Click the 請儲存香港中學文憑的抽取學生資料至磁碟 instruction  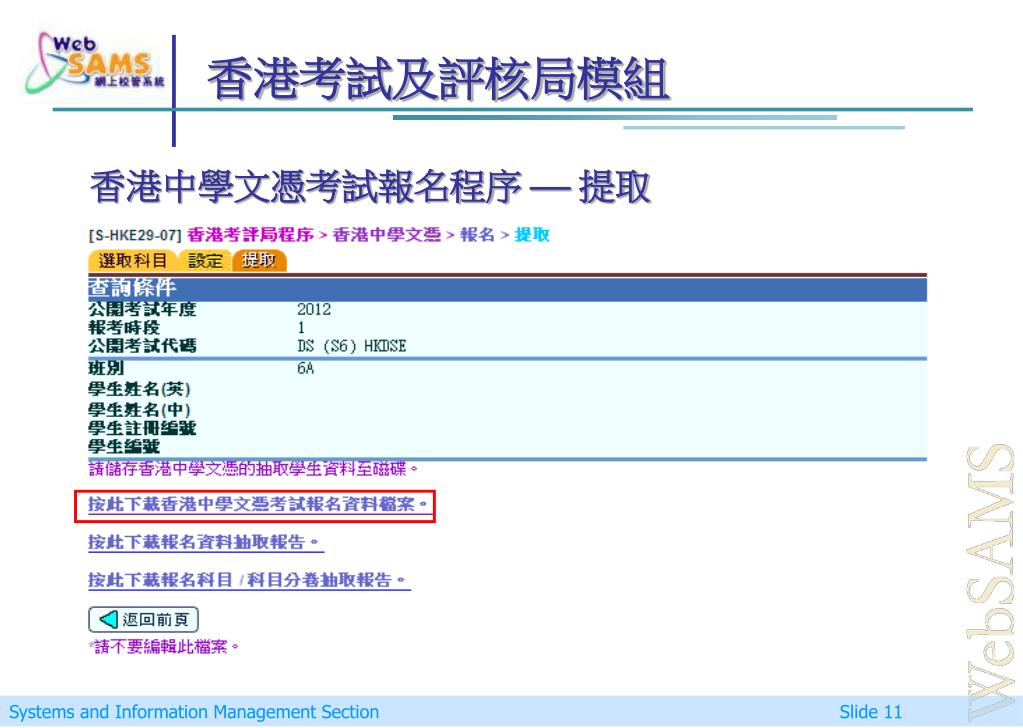(252, 468)
